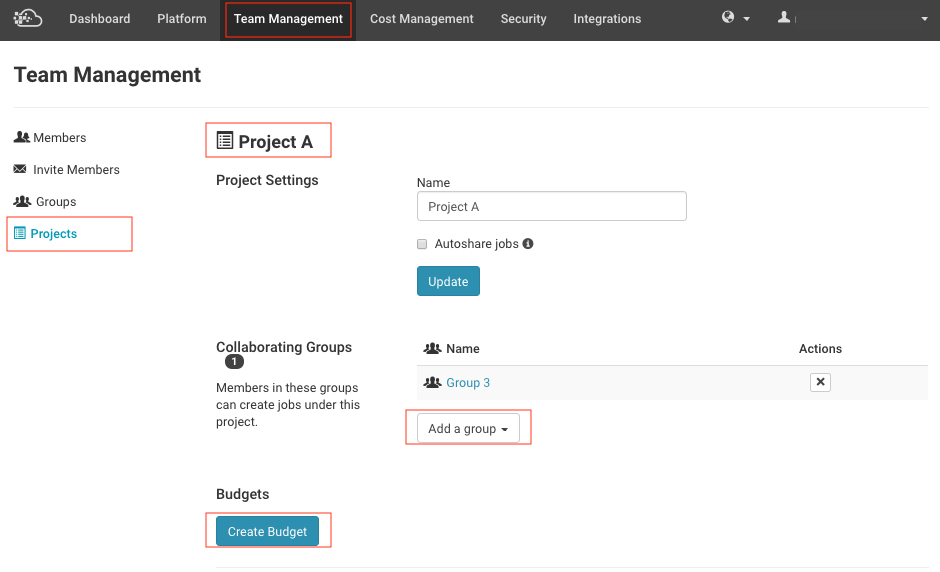Open the Group 3 link
Viewport: 940px width, 572px height.
467,383
